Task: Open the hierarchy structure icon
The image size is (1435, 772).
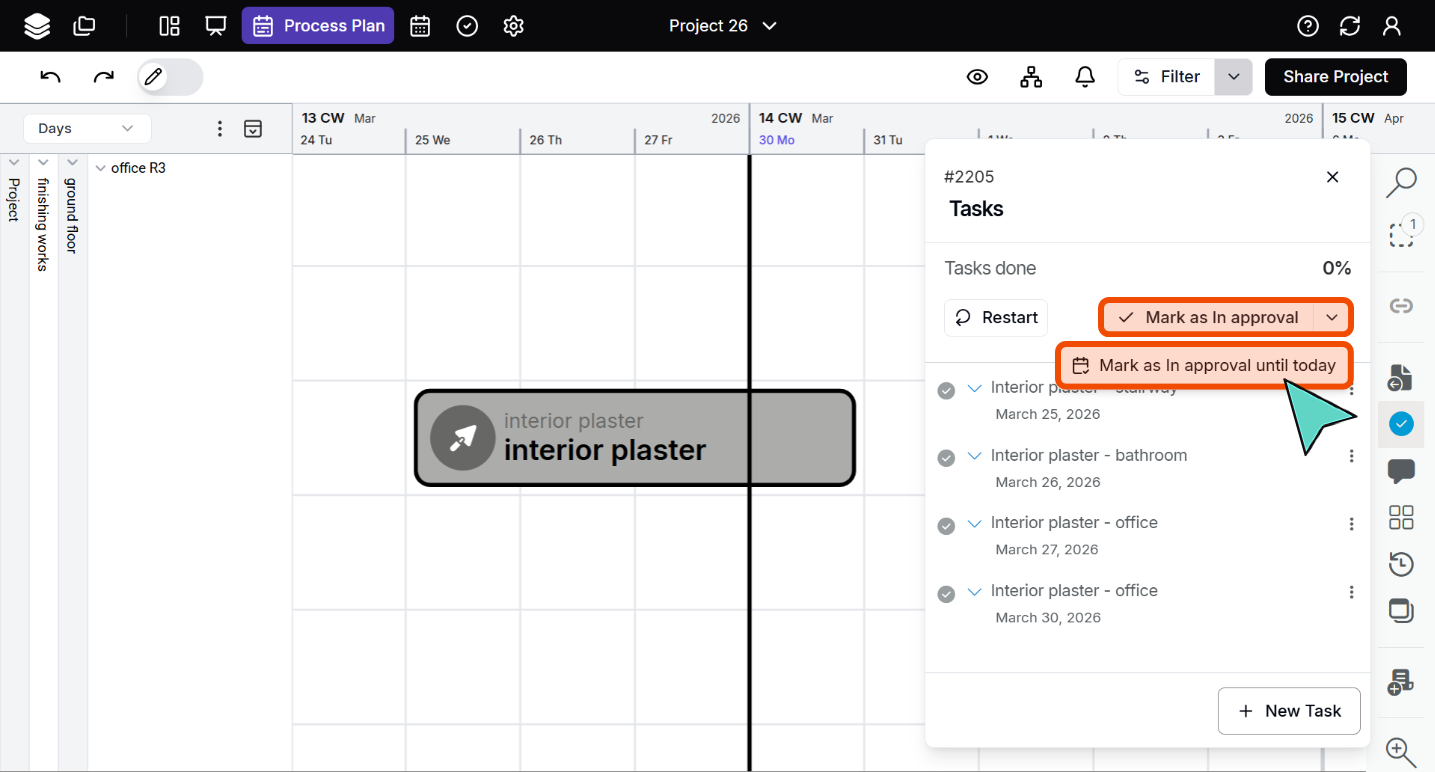Action: [1031, 77]
